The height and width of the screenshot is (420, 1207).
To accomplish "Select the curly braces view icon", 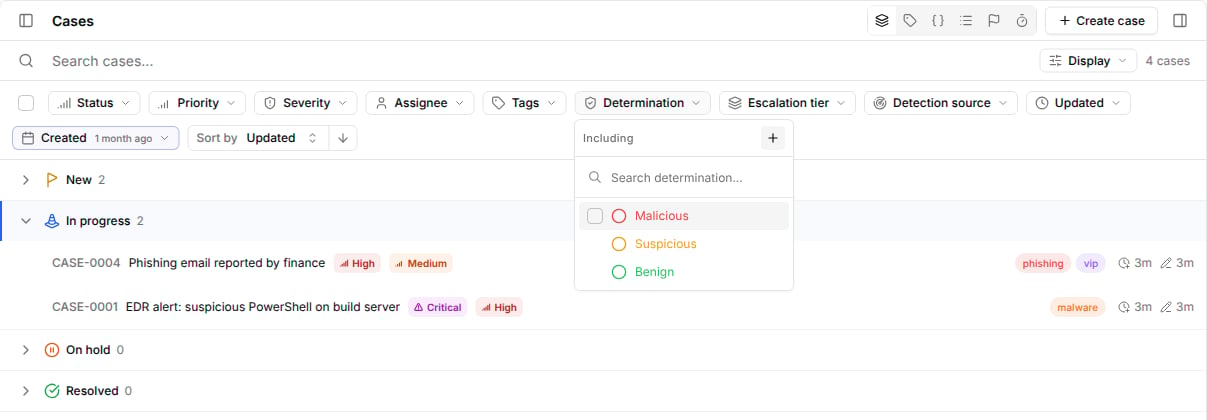I will pyautogui.click(x=938, y=20).
